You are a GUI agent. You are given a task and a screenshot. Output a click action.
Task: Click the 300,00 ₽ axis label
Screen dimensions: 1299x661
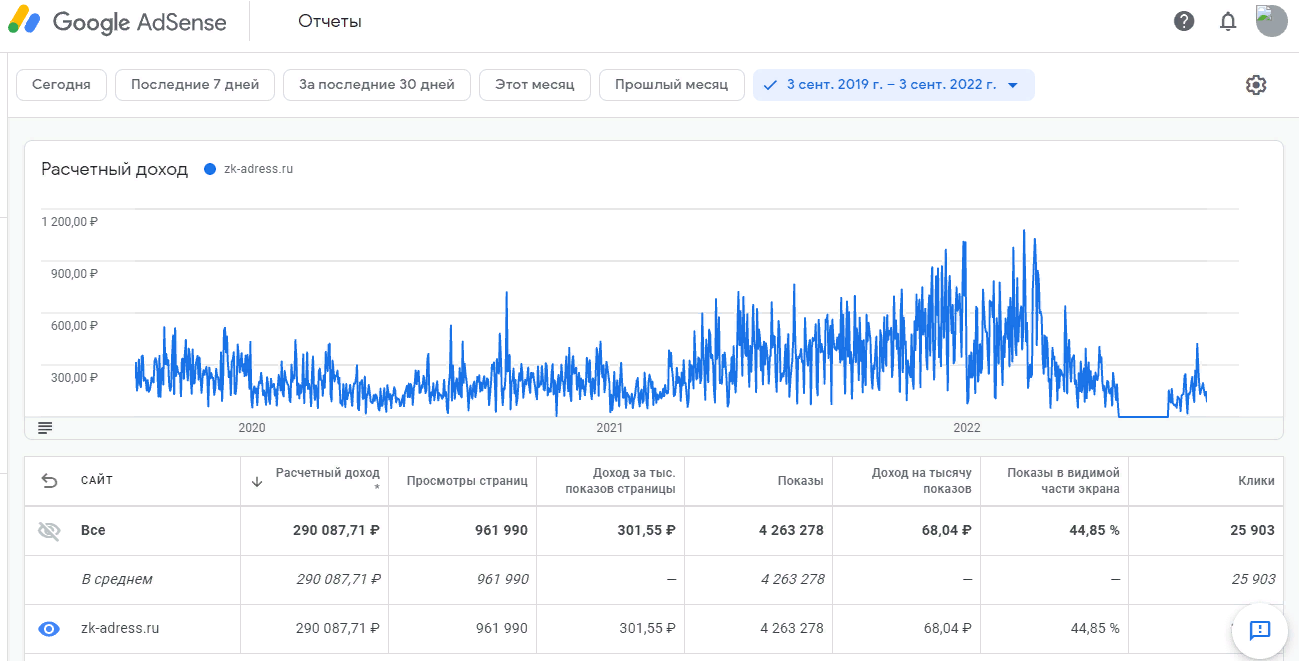click(75, 377)
